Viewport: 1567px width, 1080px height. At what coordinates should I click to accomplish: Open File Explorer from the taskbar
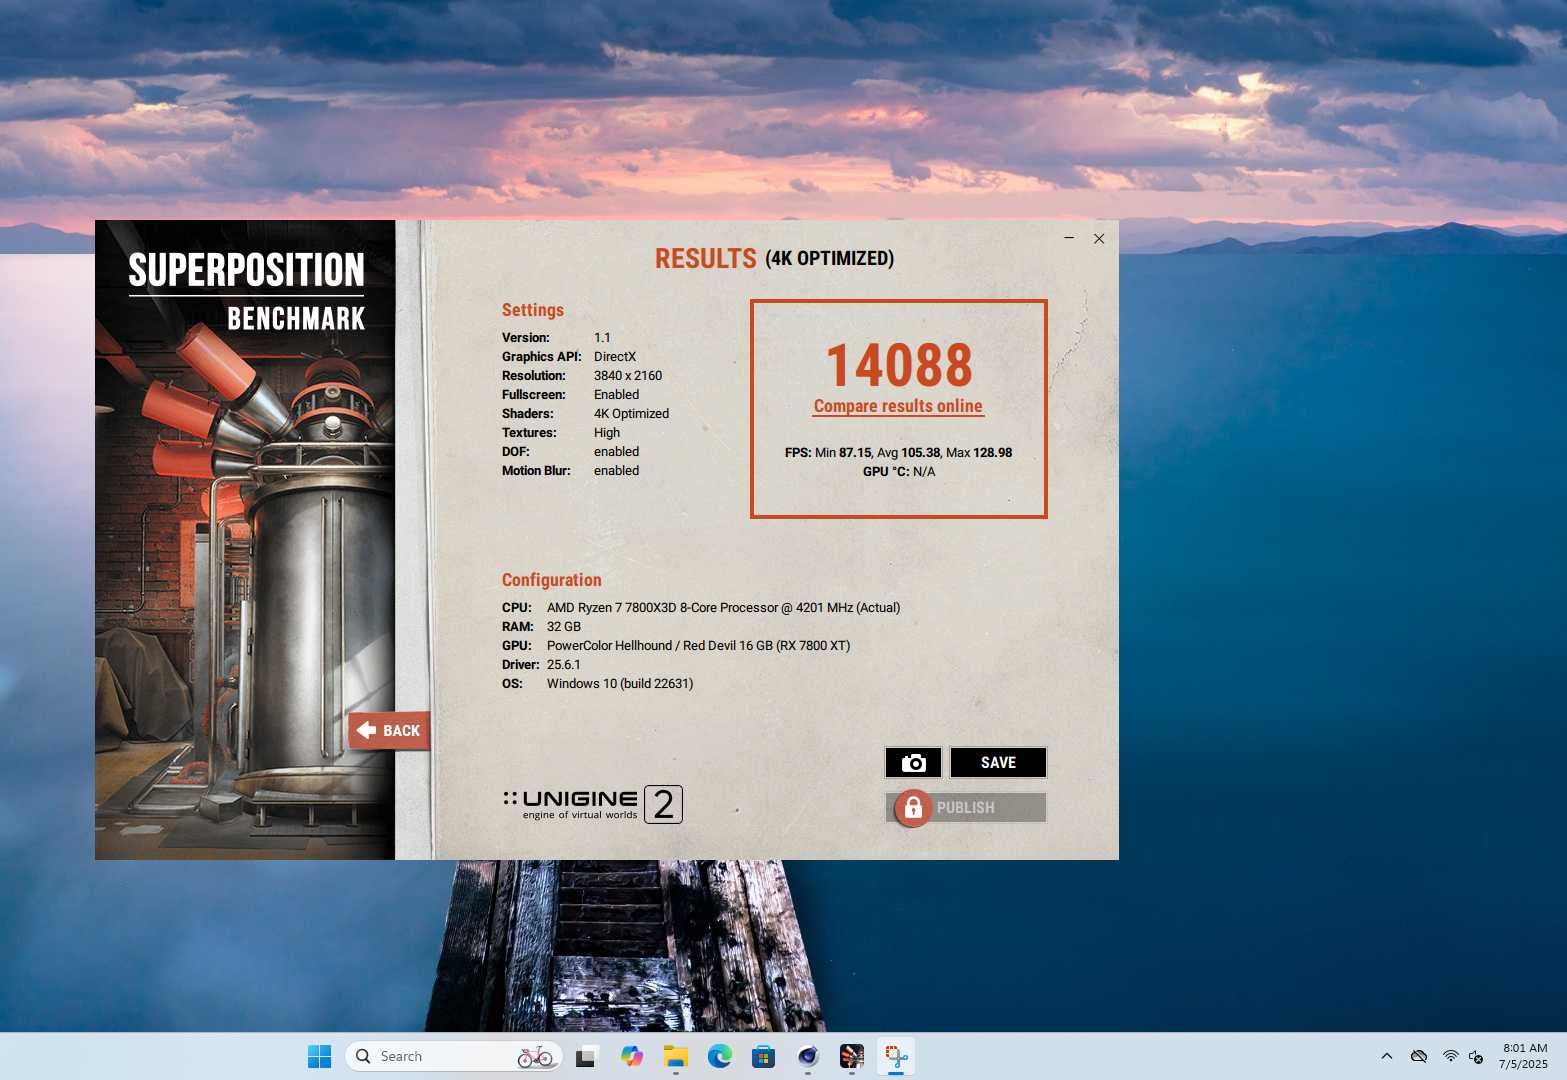coord(676,1056)
